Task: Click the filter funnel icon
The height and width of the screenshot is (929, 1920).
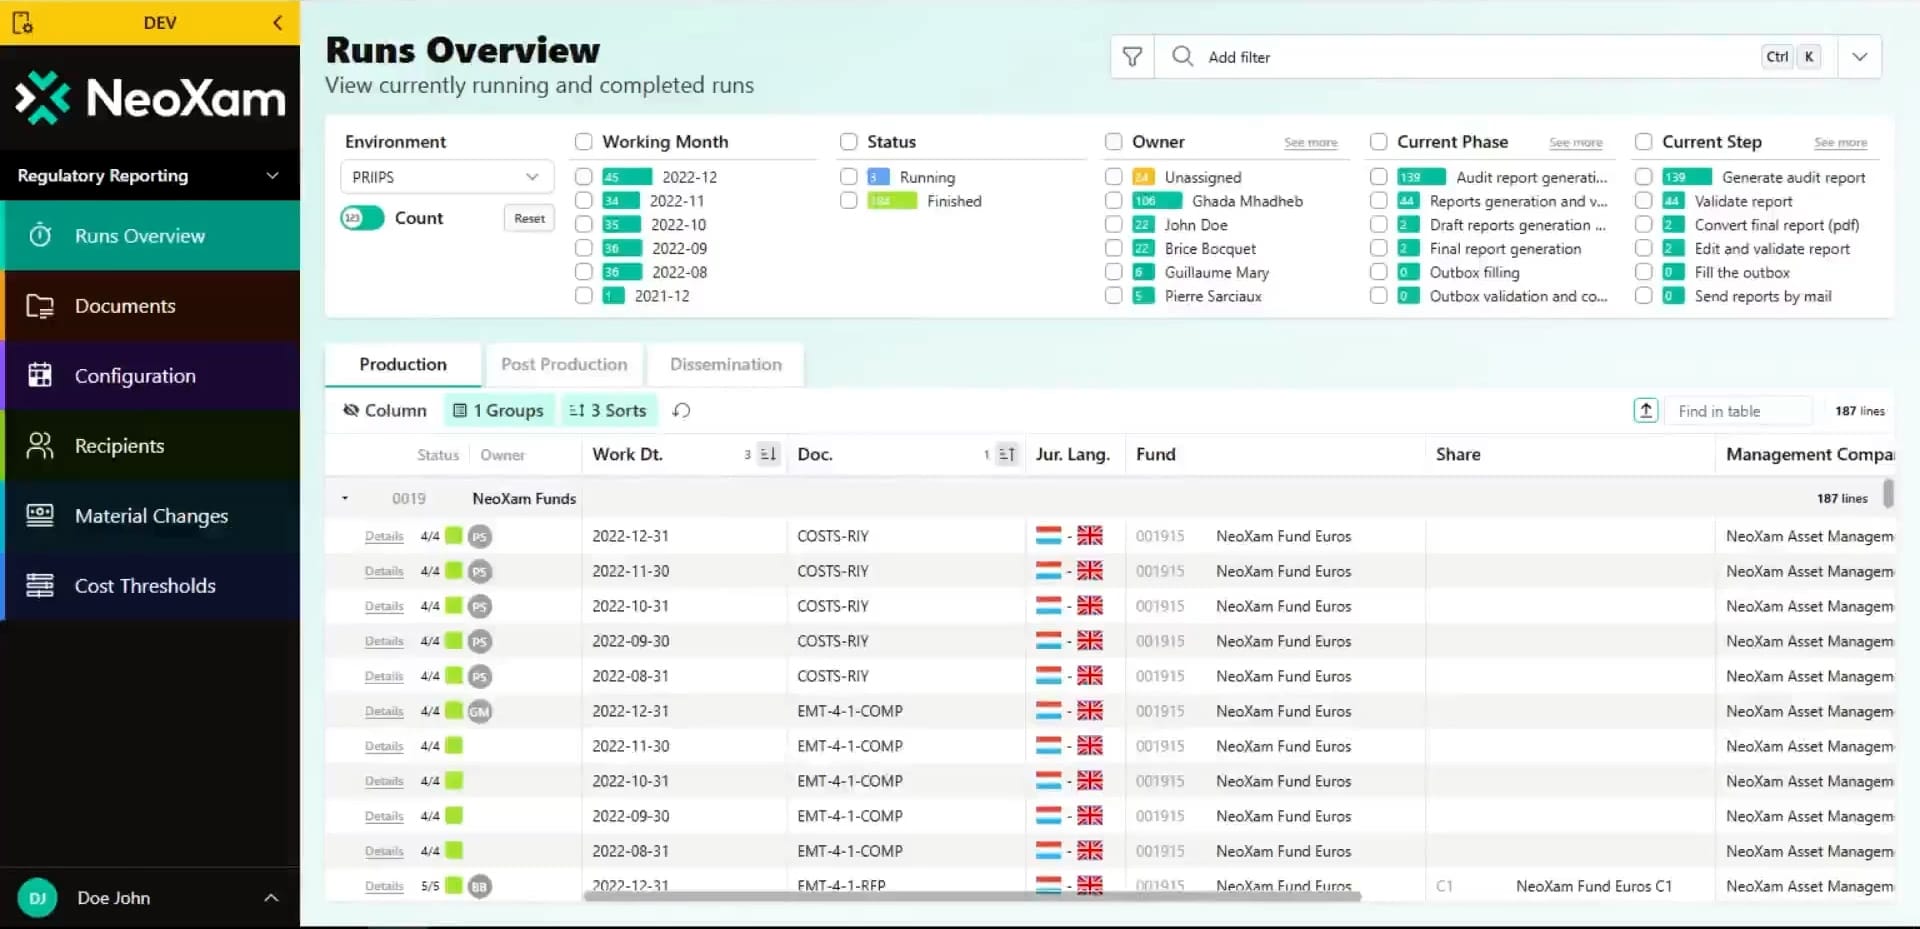Action: click(1132, 57)
